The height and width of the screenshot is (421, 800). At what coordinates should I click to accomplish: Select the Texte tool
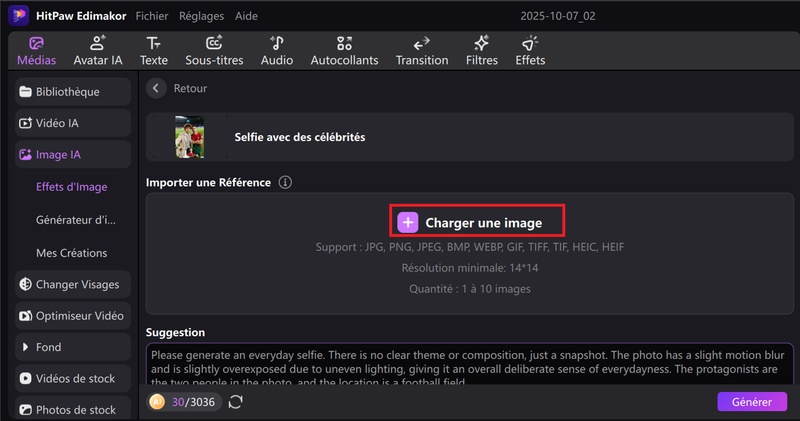(153, 51)
